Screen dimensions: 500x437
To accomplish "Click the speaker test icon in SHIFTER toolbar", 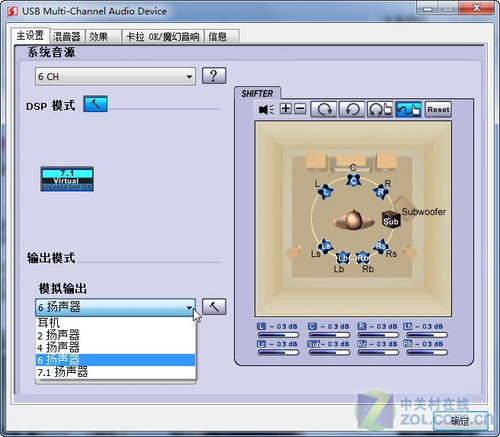I will [266, 109].
